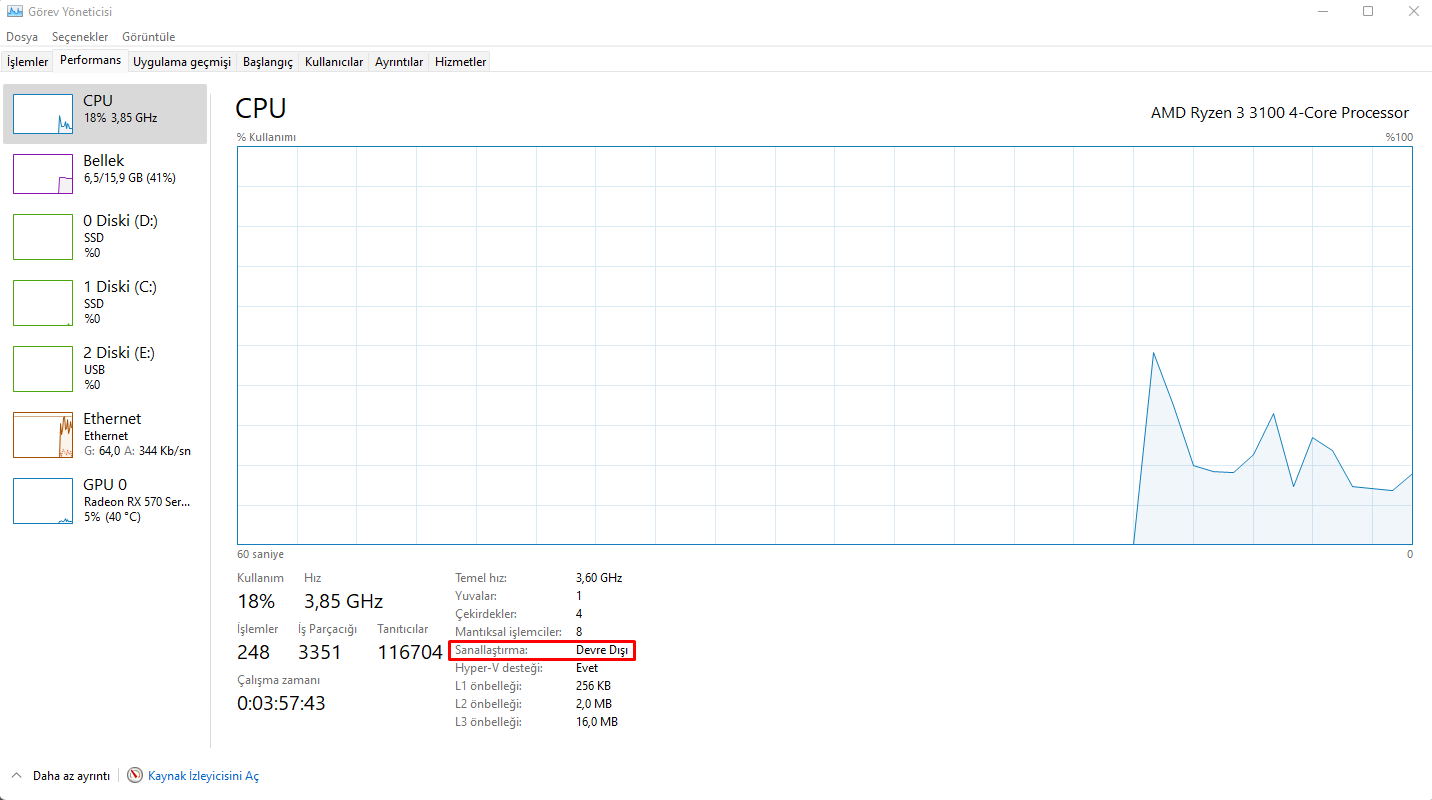1432x800 pixels.
Task: Click the L1 önbelleği 256 KB value
Action: [593, 686]
